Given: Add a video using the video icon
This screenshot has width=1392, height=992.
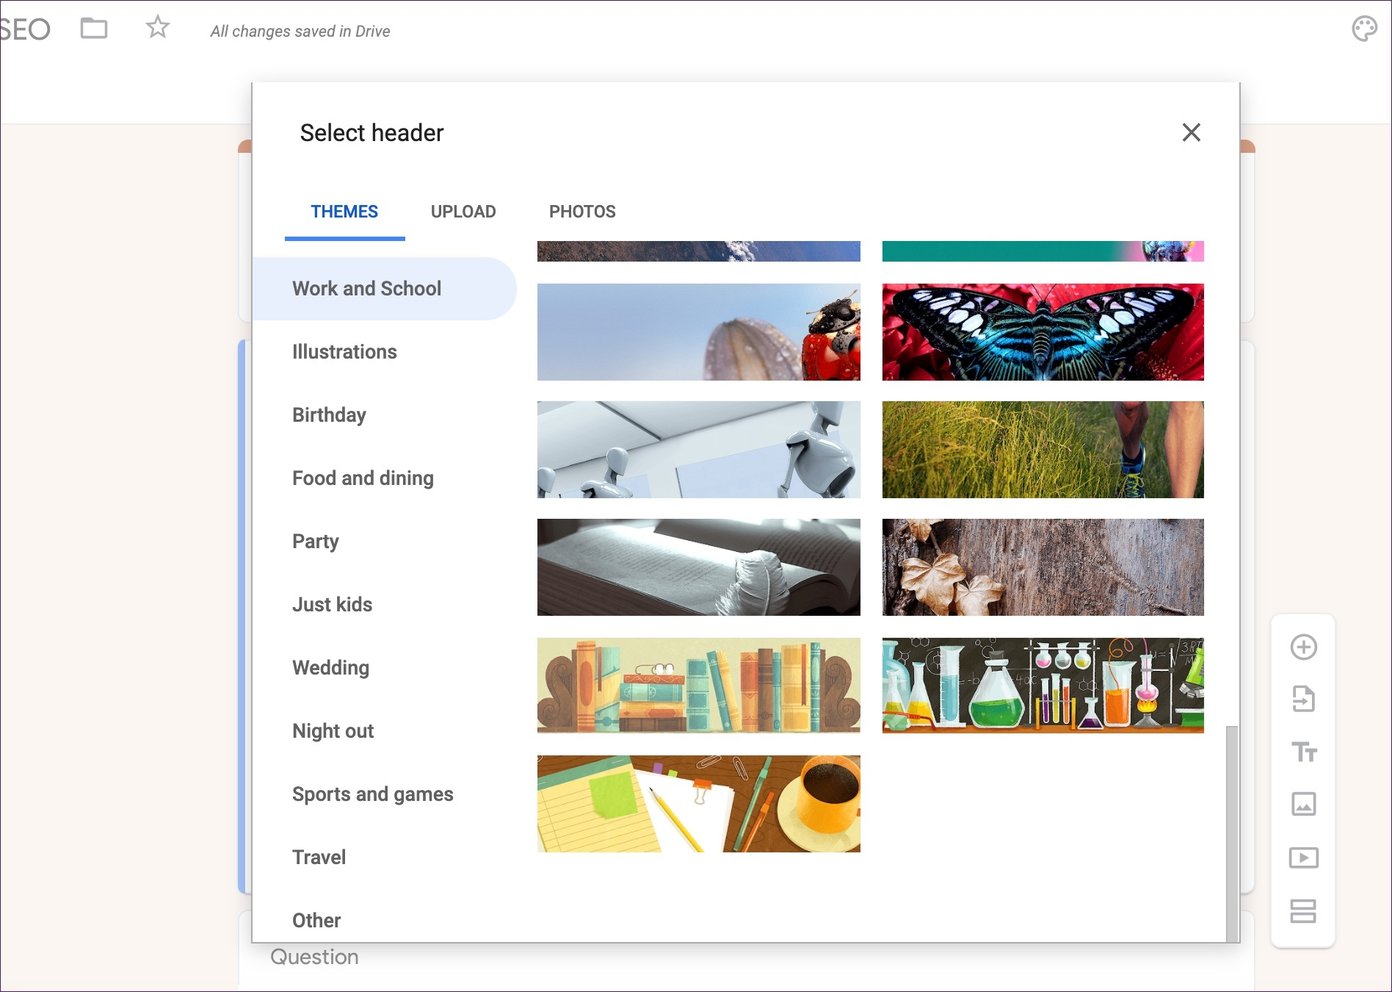Looking at the screenshot, I should click(1303, 857).
